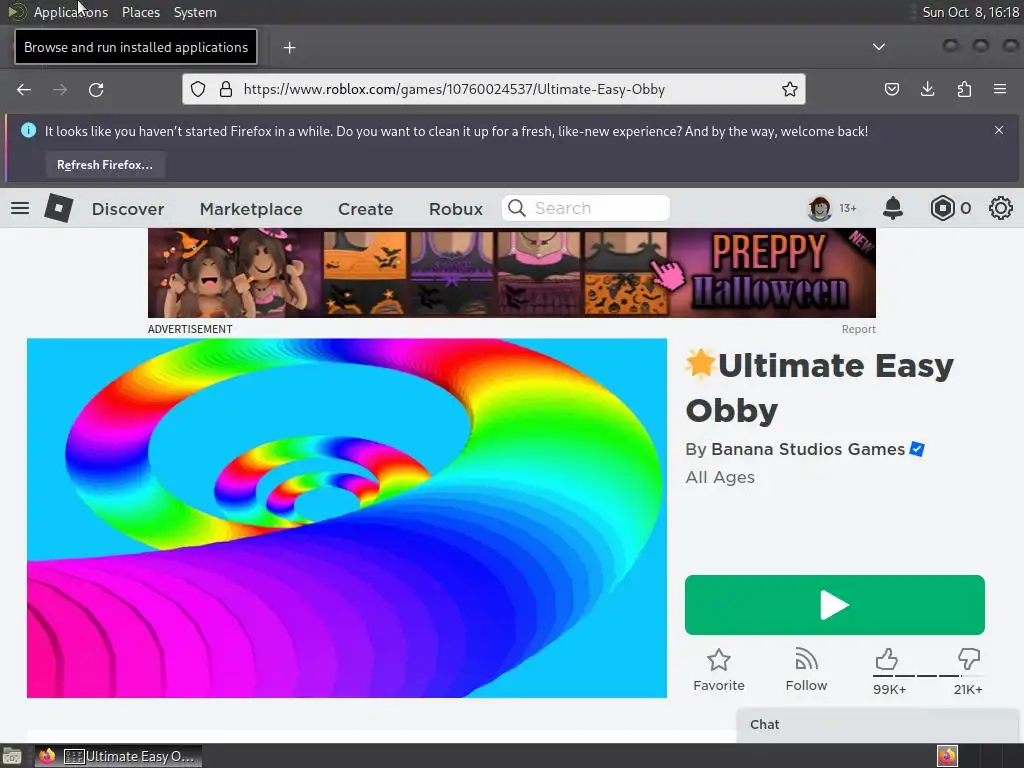1024x768 pixels.
Task: Click the Roblox search field
Action: tap(586, 208)
